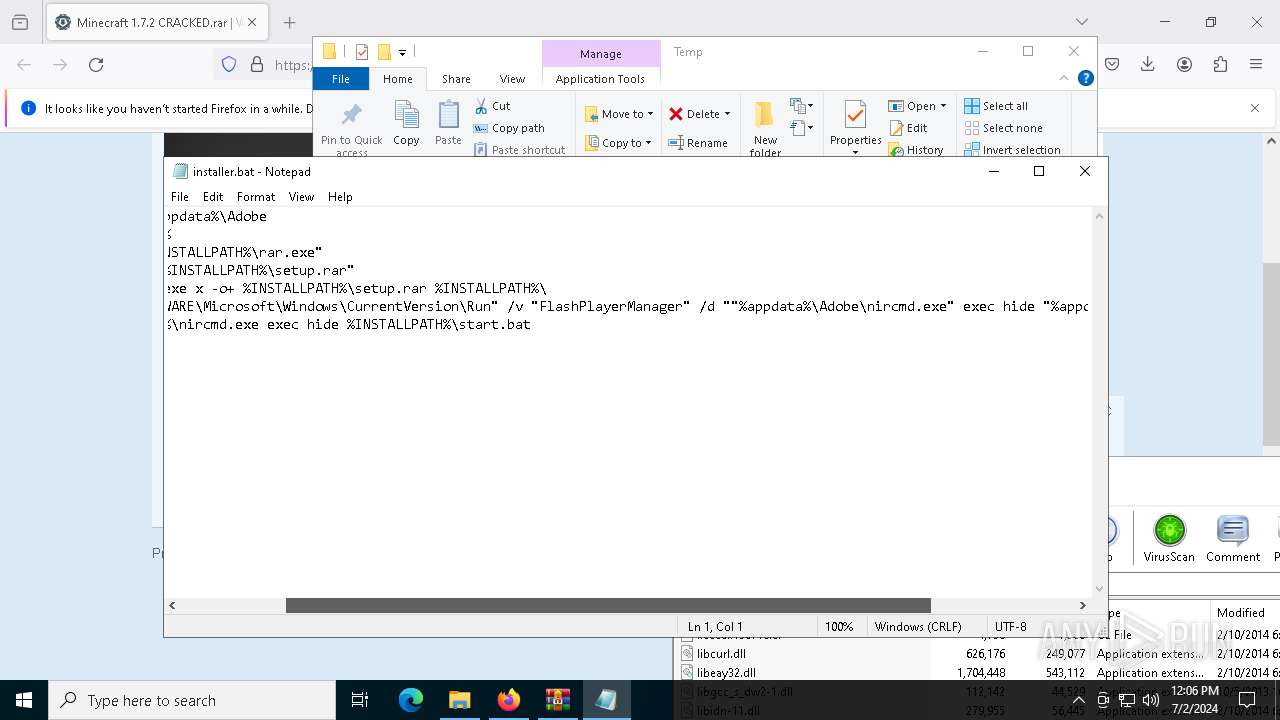Open Firefox list all tabs dropdown

1081,22
